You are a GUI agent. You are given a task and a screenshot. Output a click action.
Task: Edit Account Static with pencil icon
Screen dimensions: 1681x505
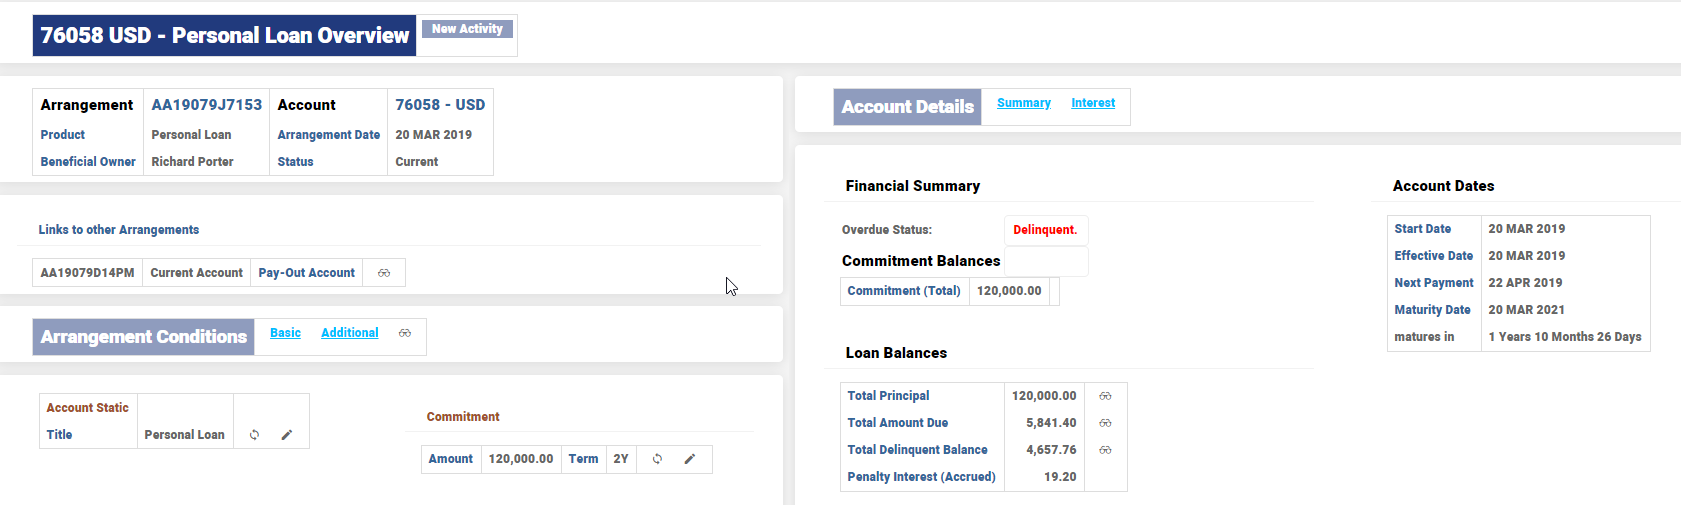pyautogui.click(x=287, y=435)
